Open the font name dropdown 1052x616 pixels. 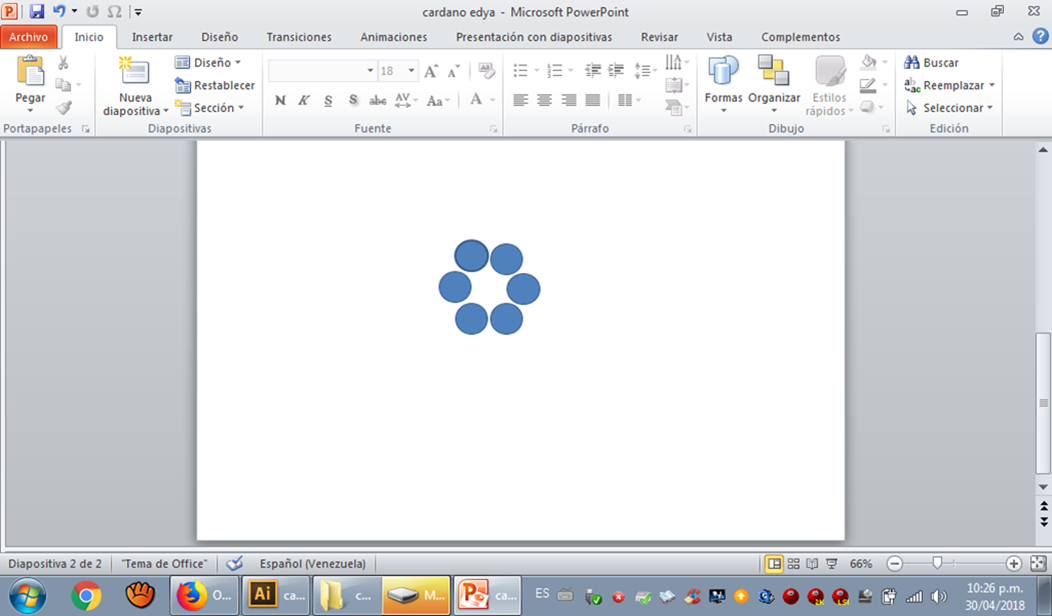pos(370,70)
